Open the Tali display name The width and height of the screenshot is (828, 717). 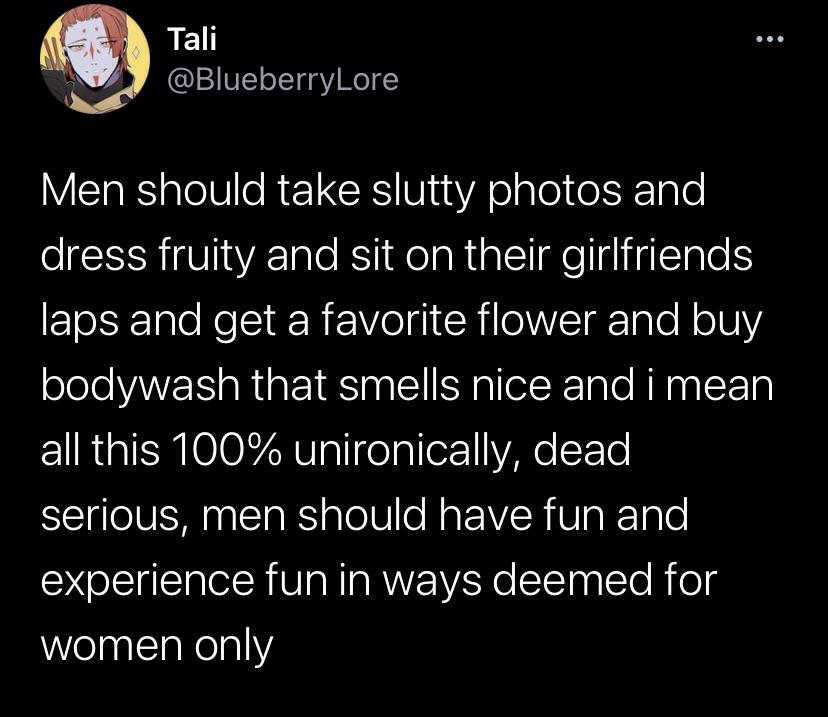pyautogui.click(x=191, y=38)
